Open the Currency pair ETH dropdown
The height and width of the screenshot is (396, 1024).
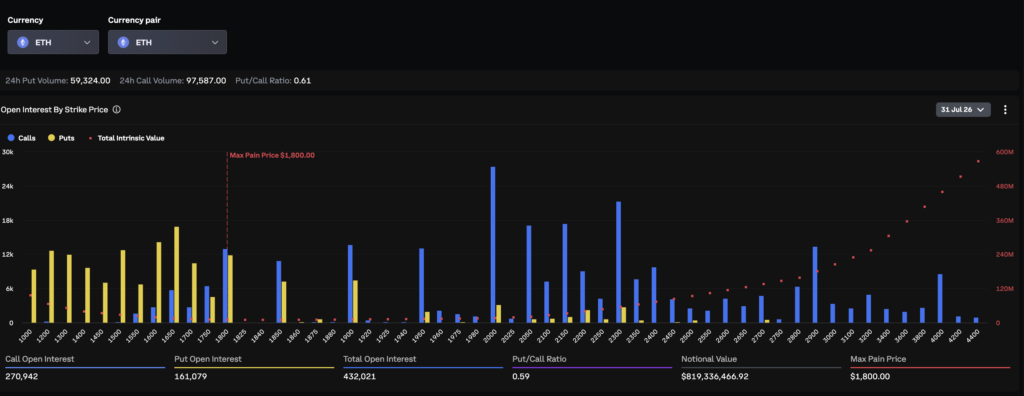tap(167, 42)
